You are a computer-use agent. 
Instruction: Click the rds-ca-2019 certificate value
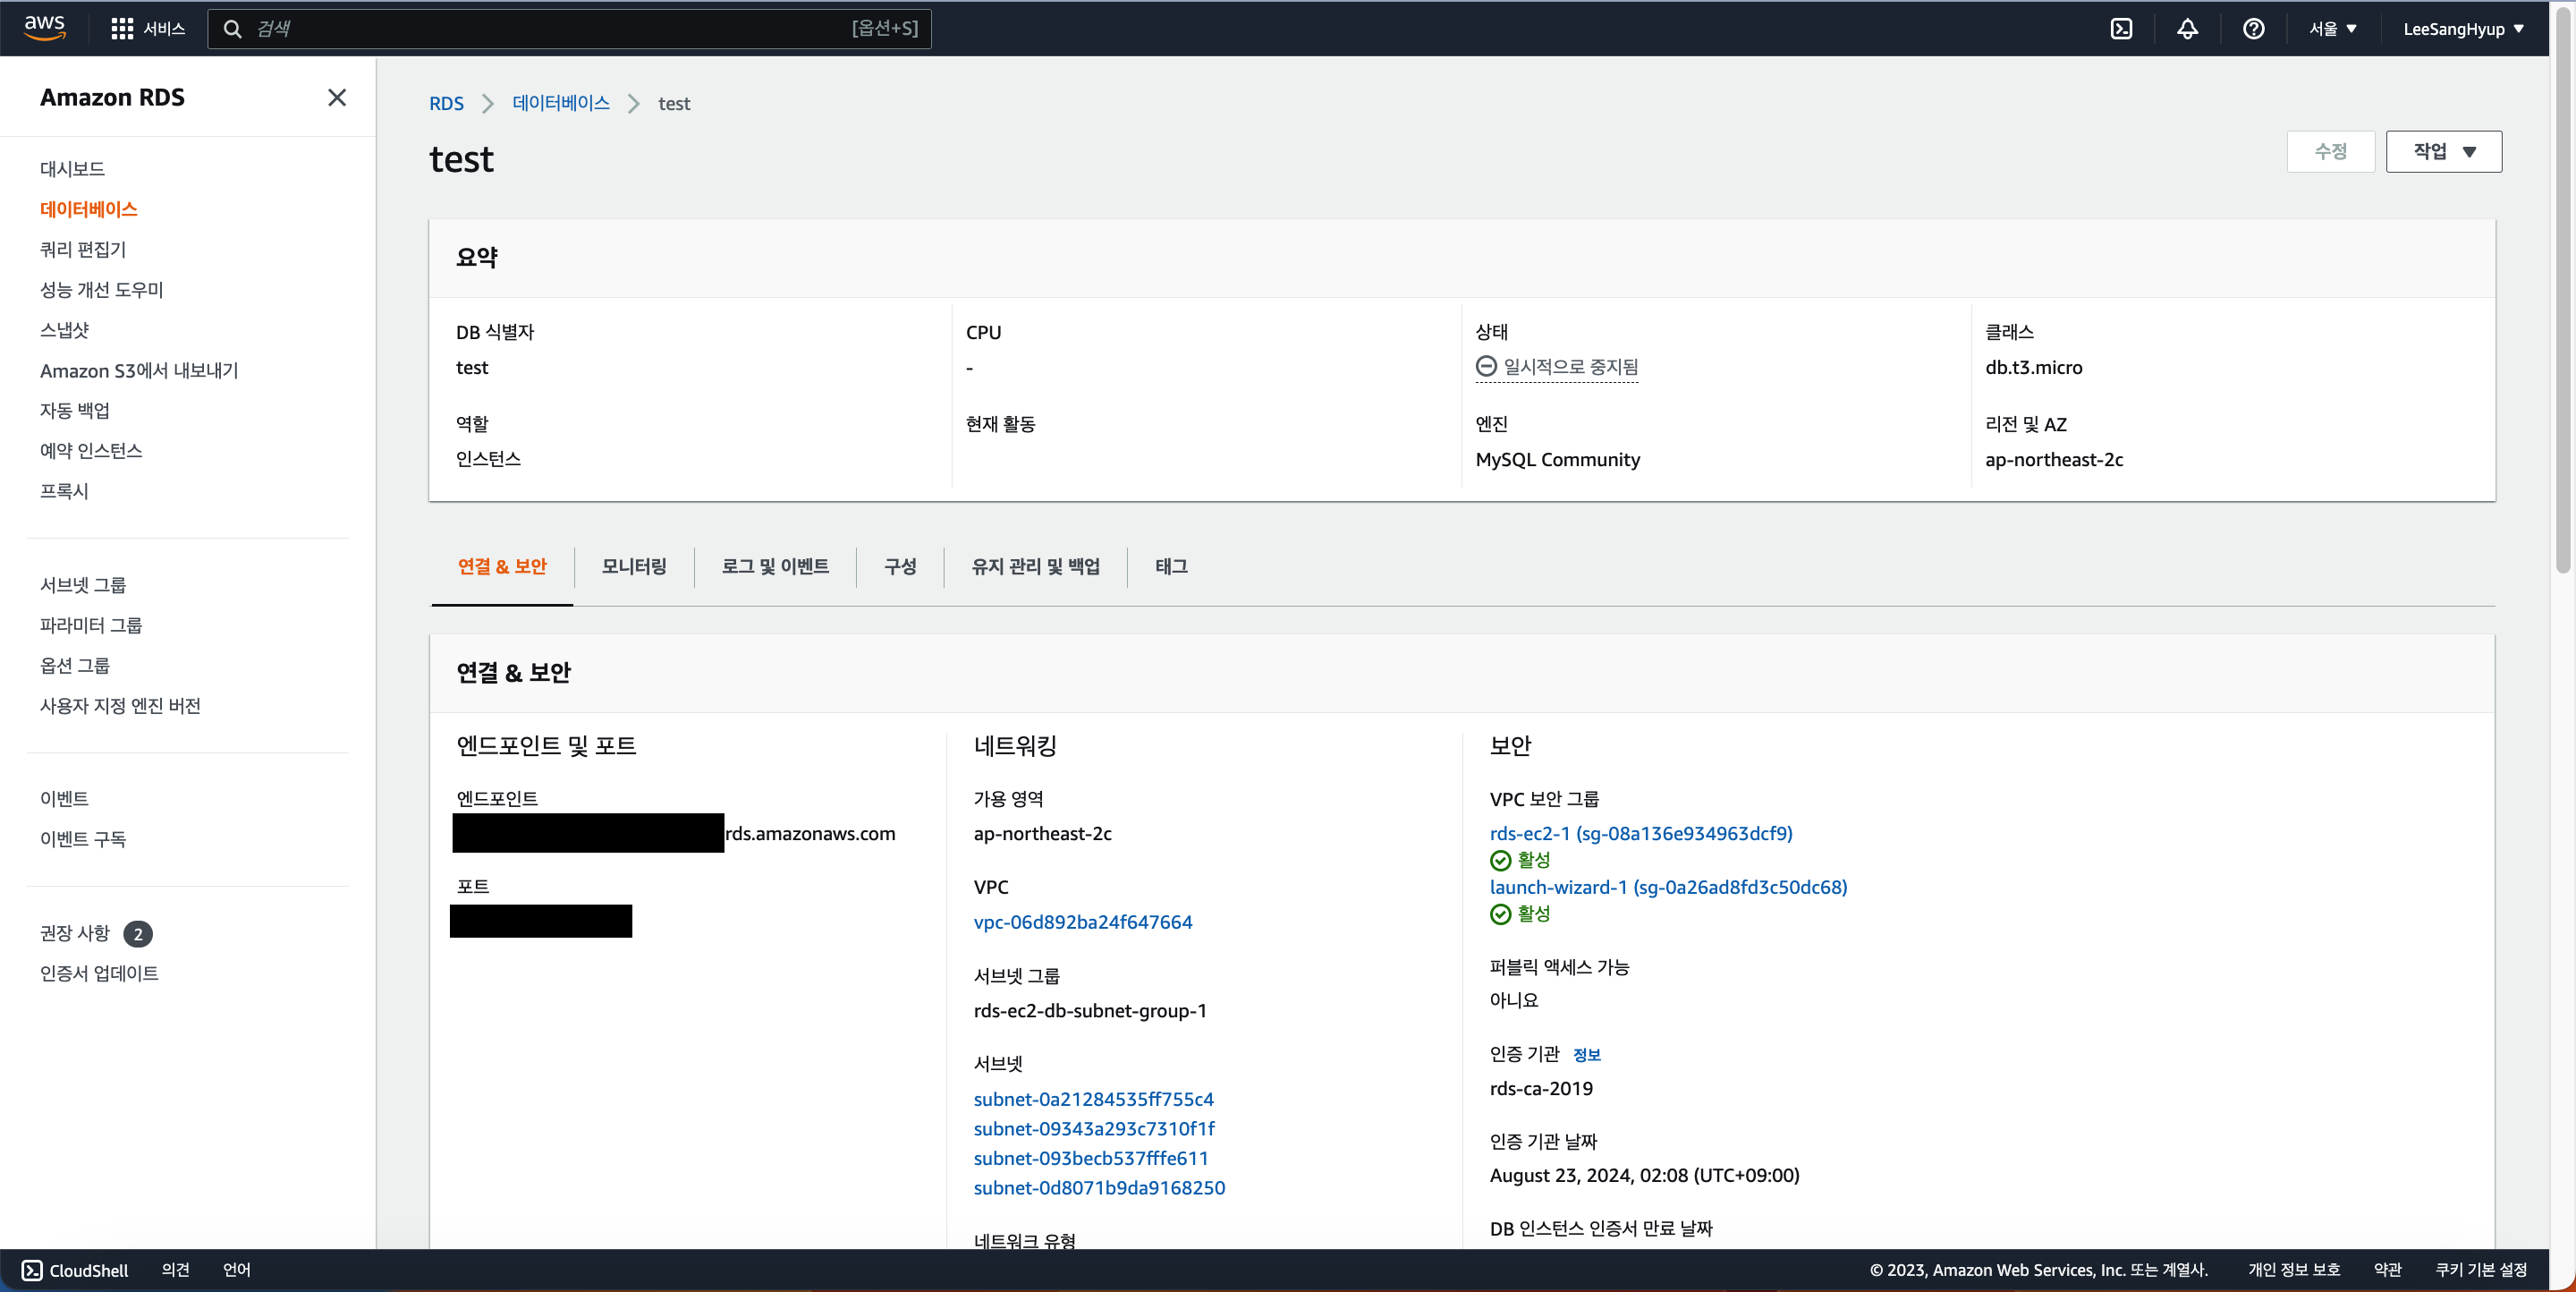1540,1088
